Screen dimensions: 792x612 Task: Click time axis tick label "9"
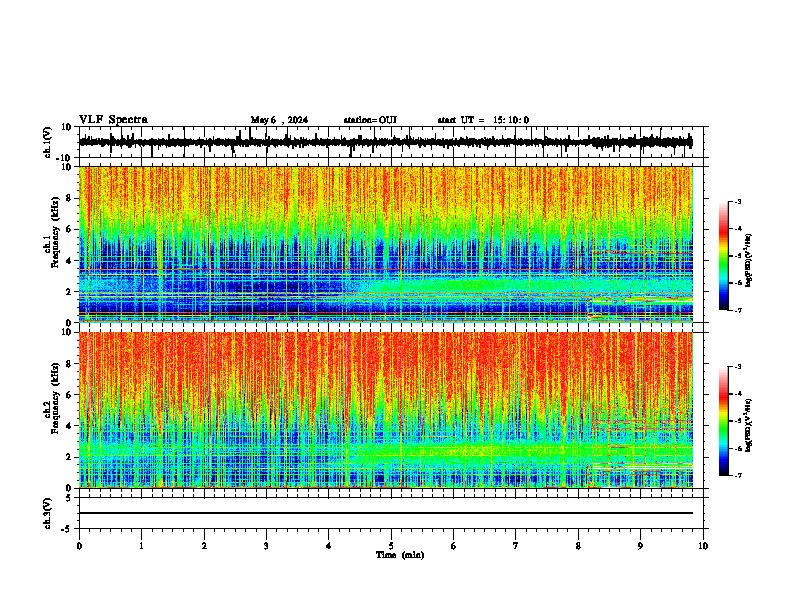click(640, 546)
